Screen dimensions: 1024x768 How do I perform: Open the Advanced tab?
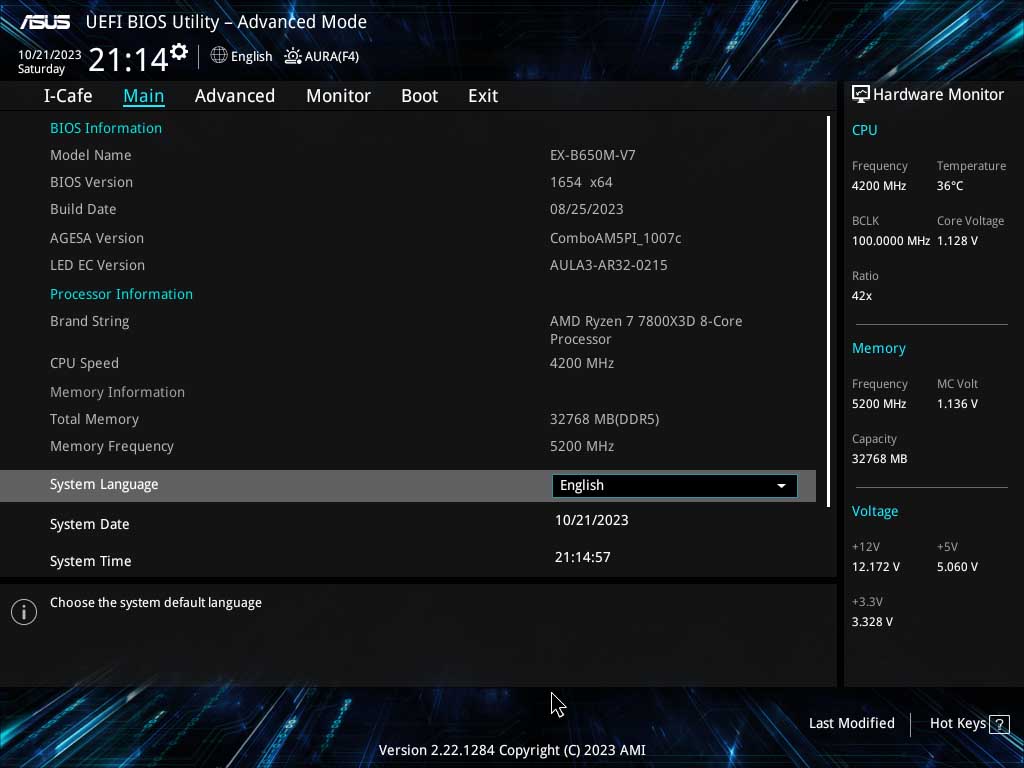(x=235, y=96)
